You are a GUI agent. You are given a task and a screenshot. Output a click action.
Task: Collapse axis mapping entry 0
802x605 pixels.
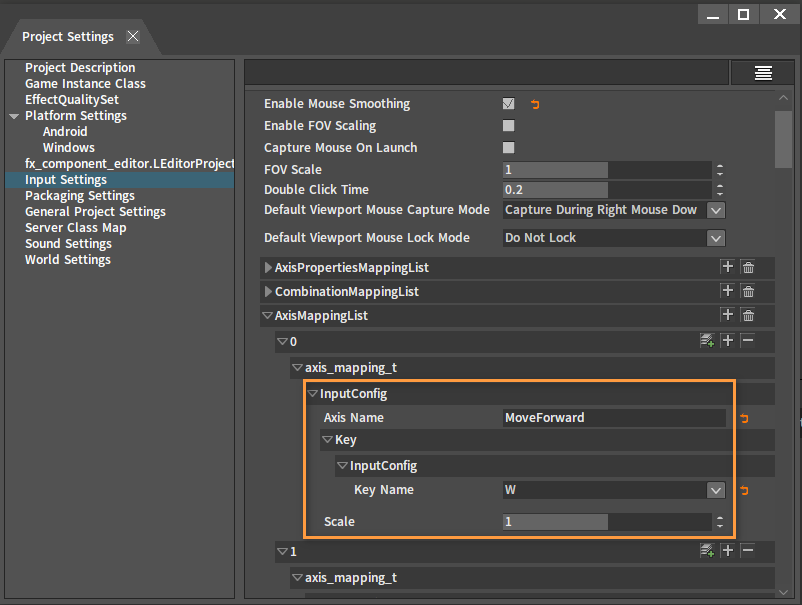coord(282,341)
